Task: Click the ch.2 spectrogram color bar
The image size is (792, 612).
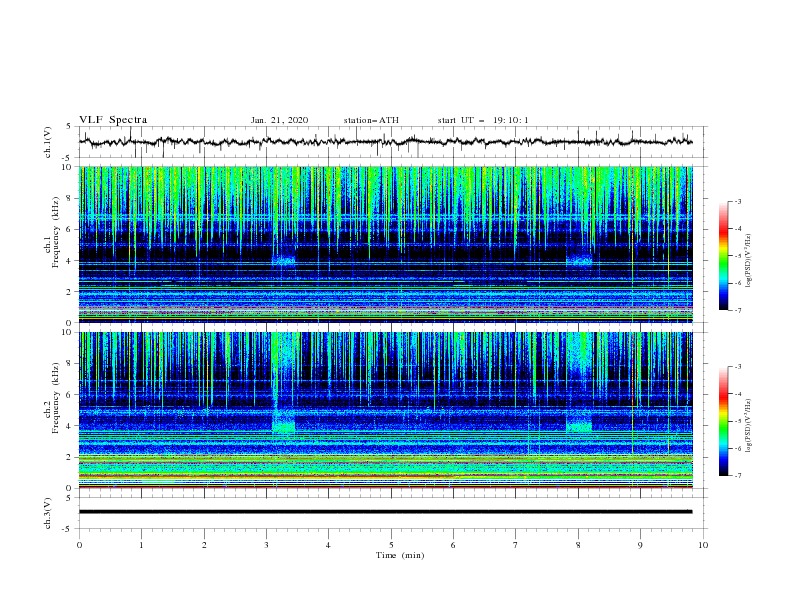Action: point(723,421)
